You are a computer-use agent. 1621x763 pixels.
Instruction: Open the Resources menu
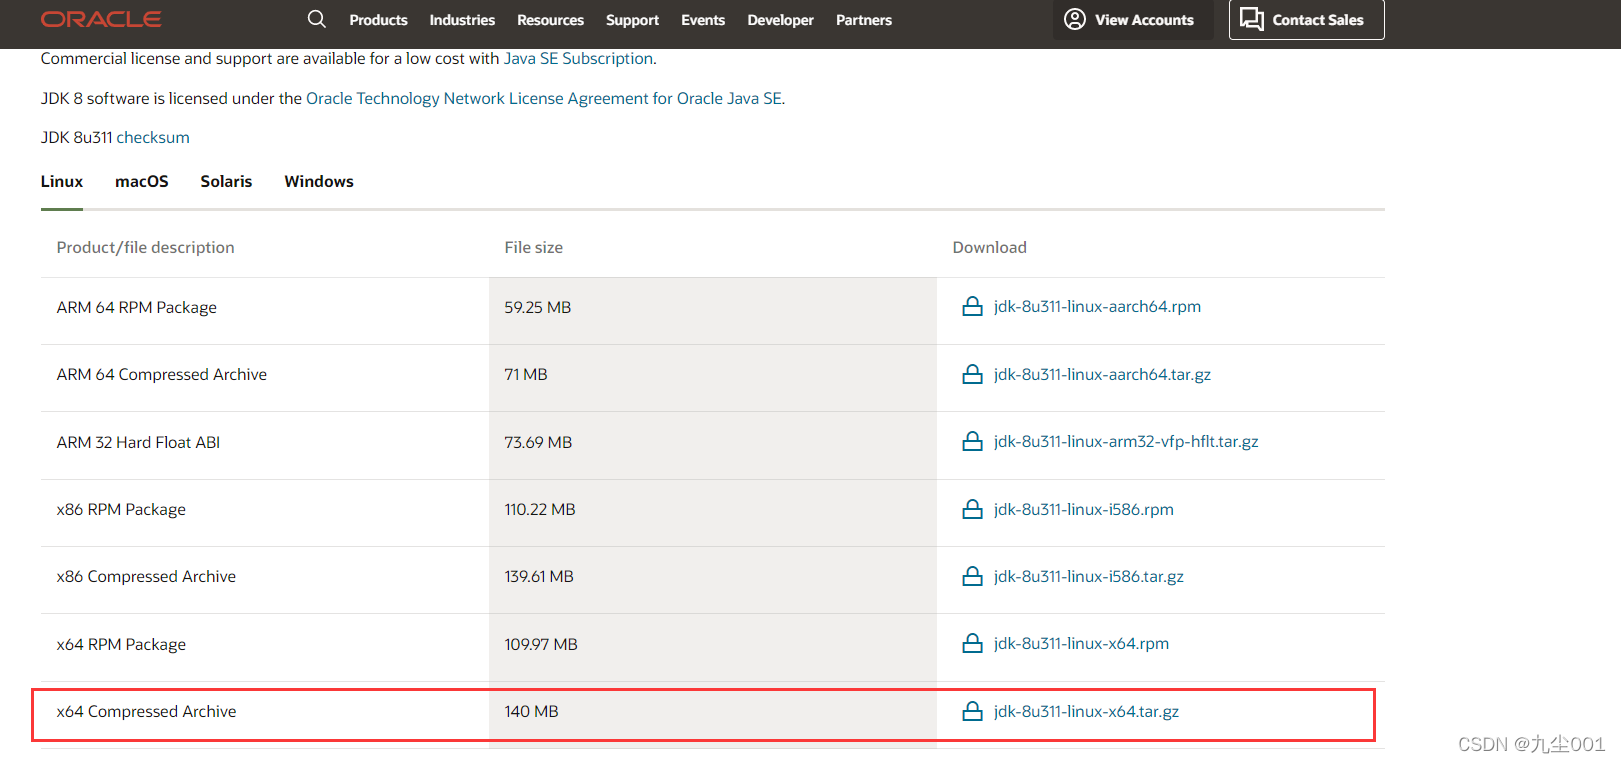click(550, 20)
